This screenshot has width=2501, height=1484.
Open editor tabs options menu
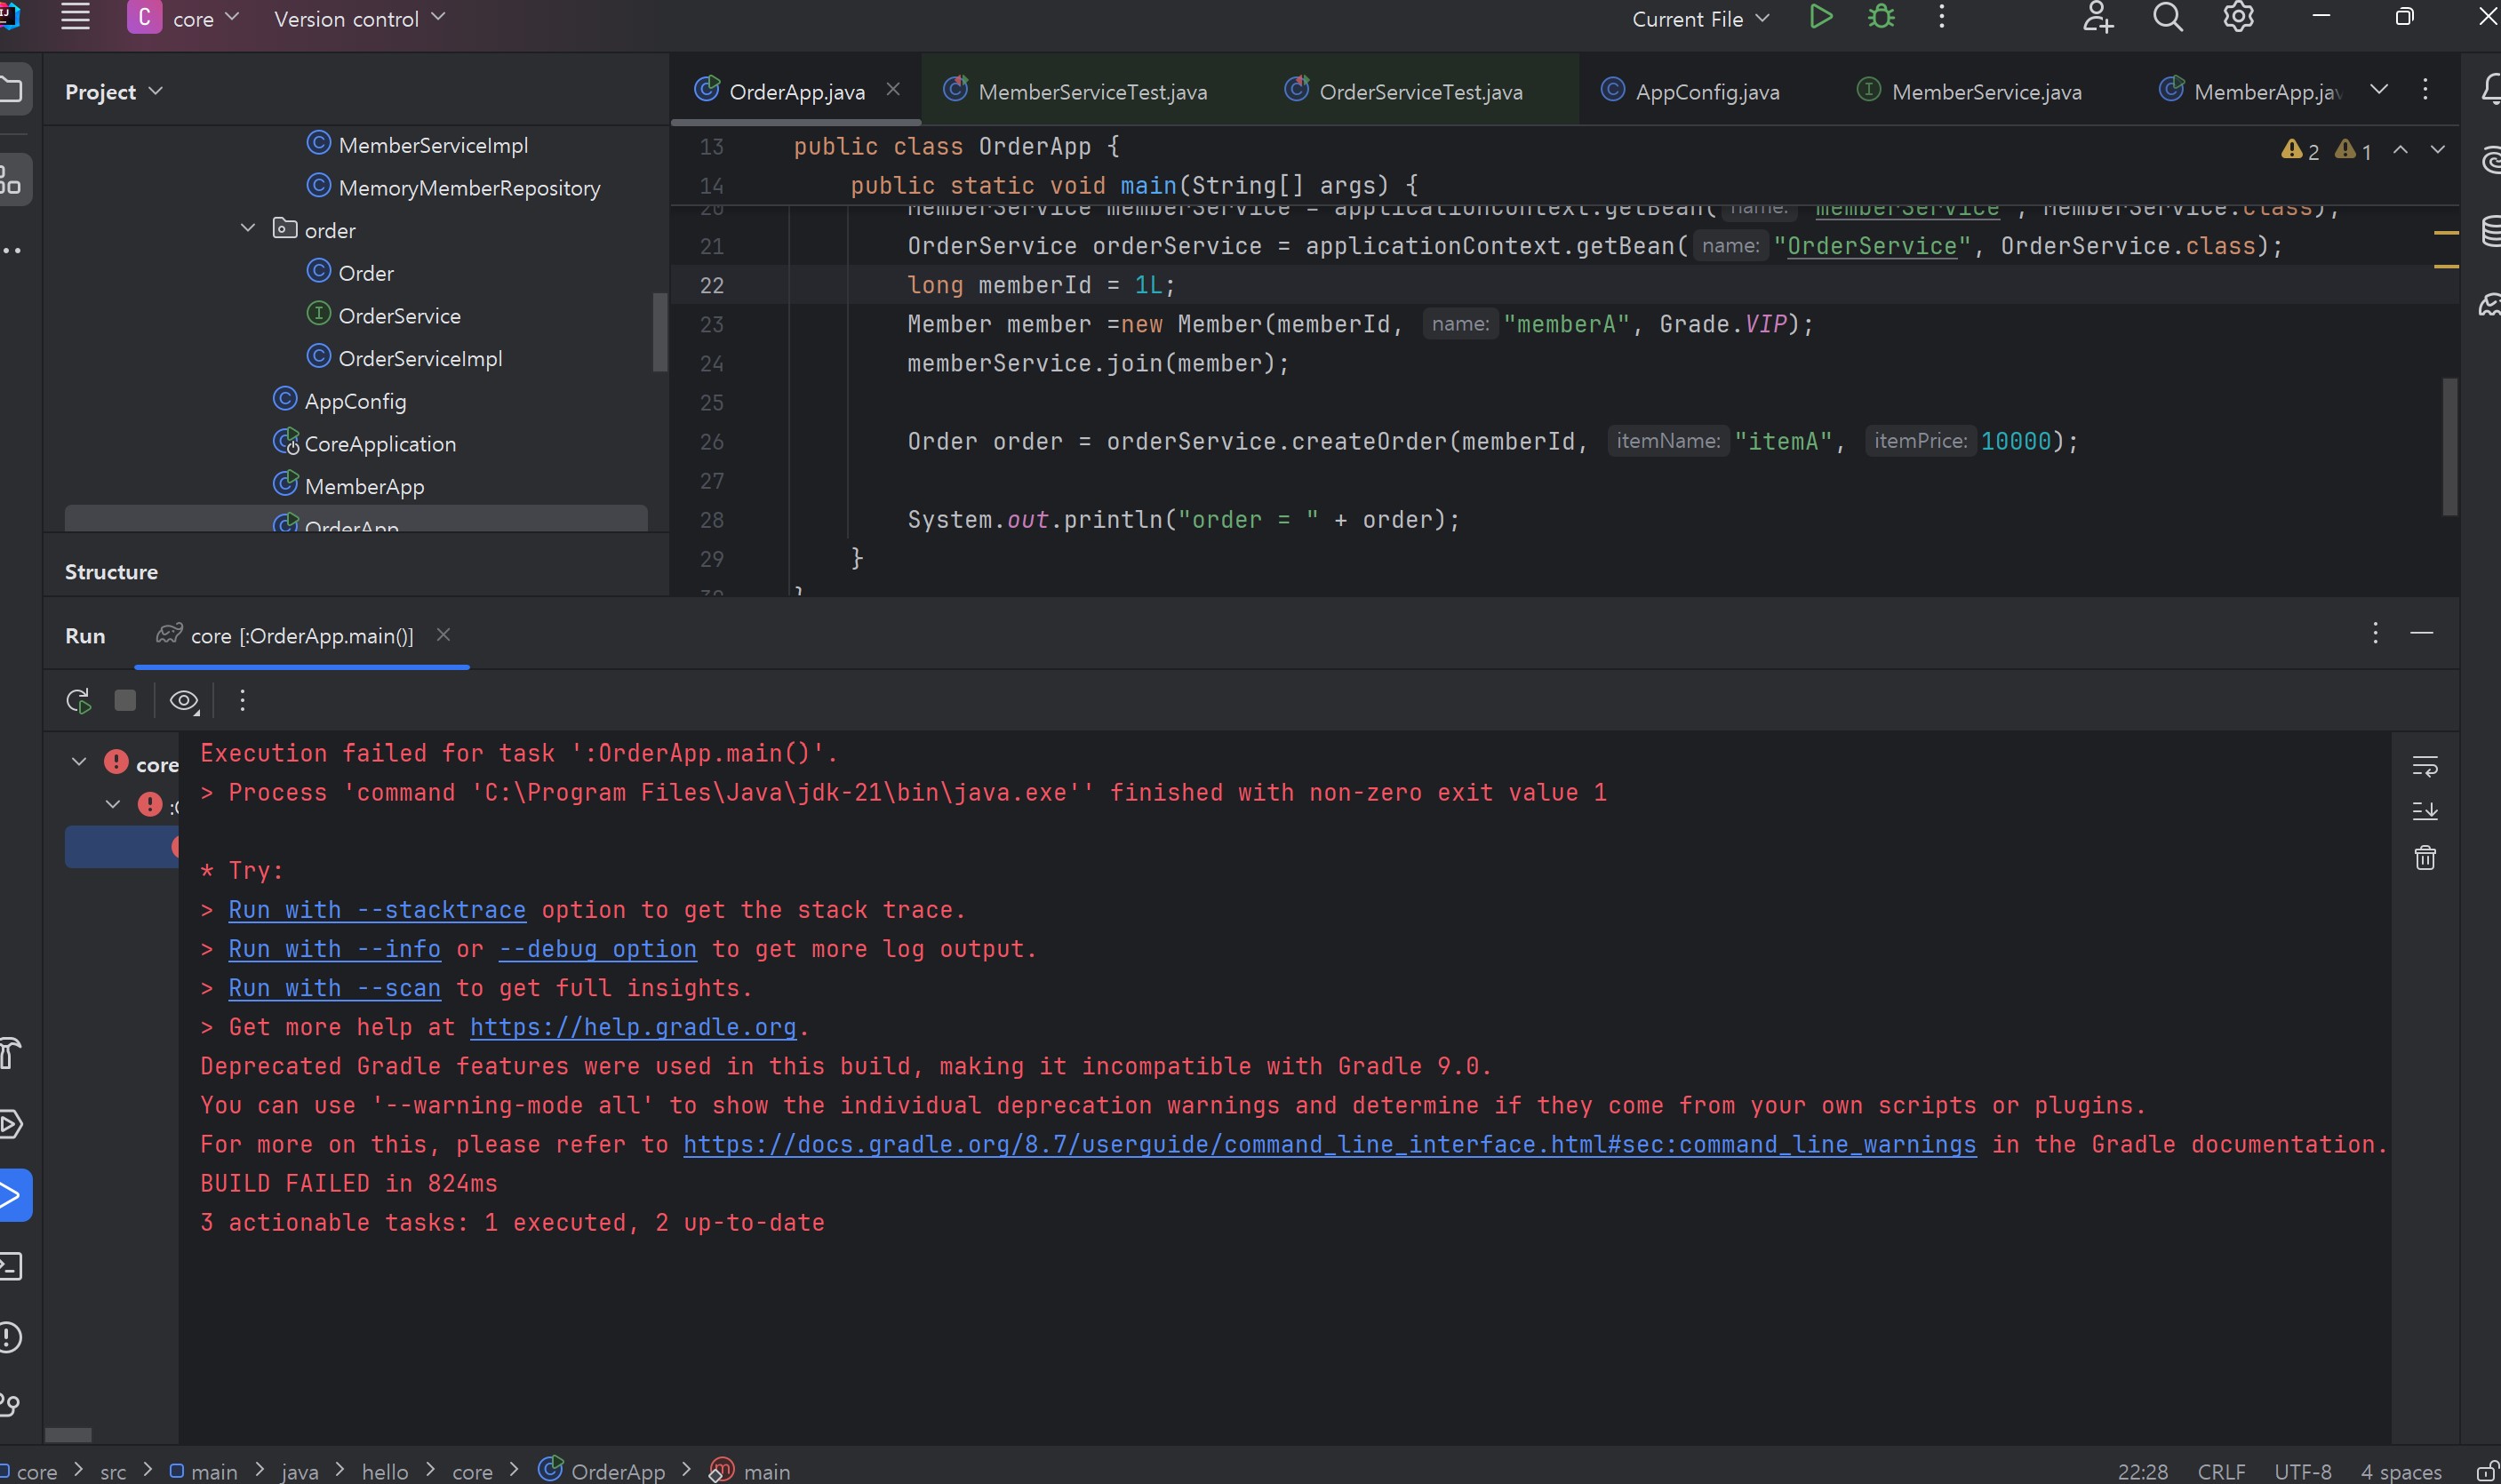point(2425,89)
